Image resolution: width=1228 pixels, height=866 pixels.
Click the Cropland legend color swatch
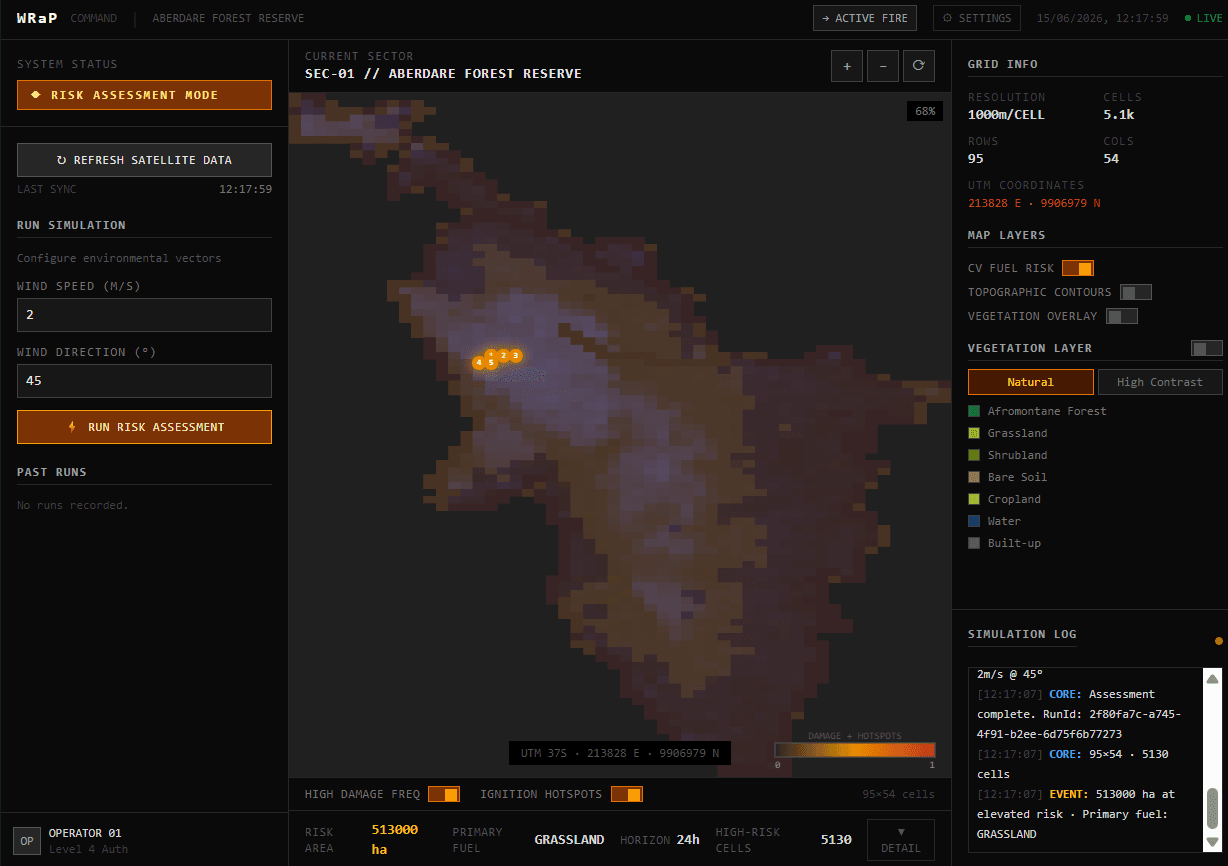pyautogui.click(x=974, y=499)
